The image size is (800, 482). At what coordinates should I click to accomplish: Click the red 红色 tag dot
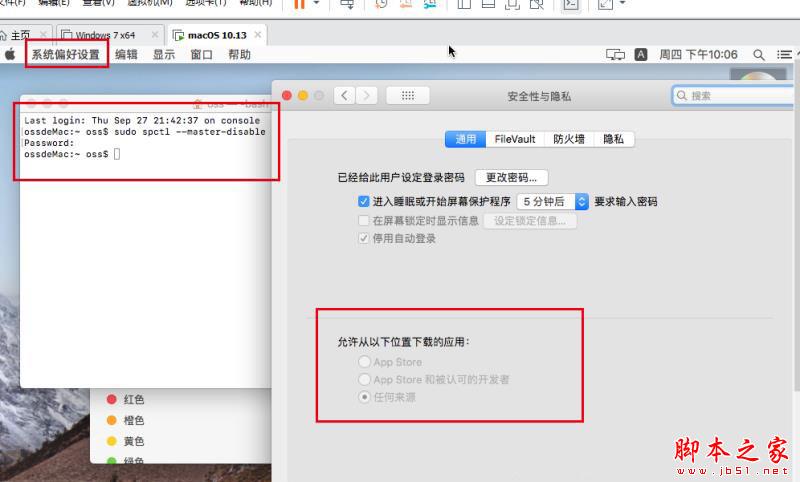(x=112, y=399)
